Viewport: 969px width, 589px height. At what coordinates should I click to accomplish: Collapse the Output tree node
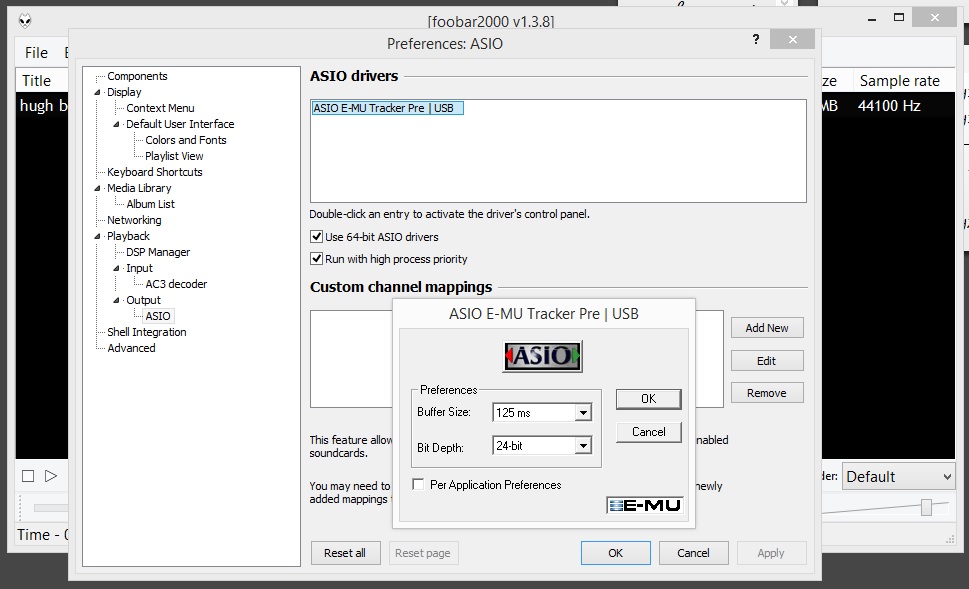coord(116,300)
